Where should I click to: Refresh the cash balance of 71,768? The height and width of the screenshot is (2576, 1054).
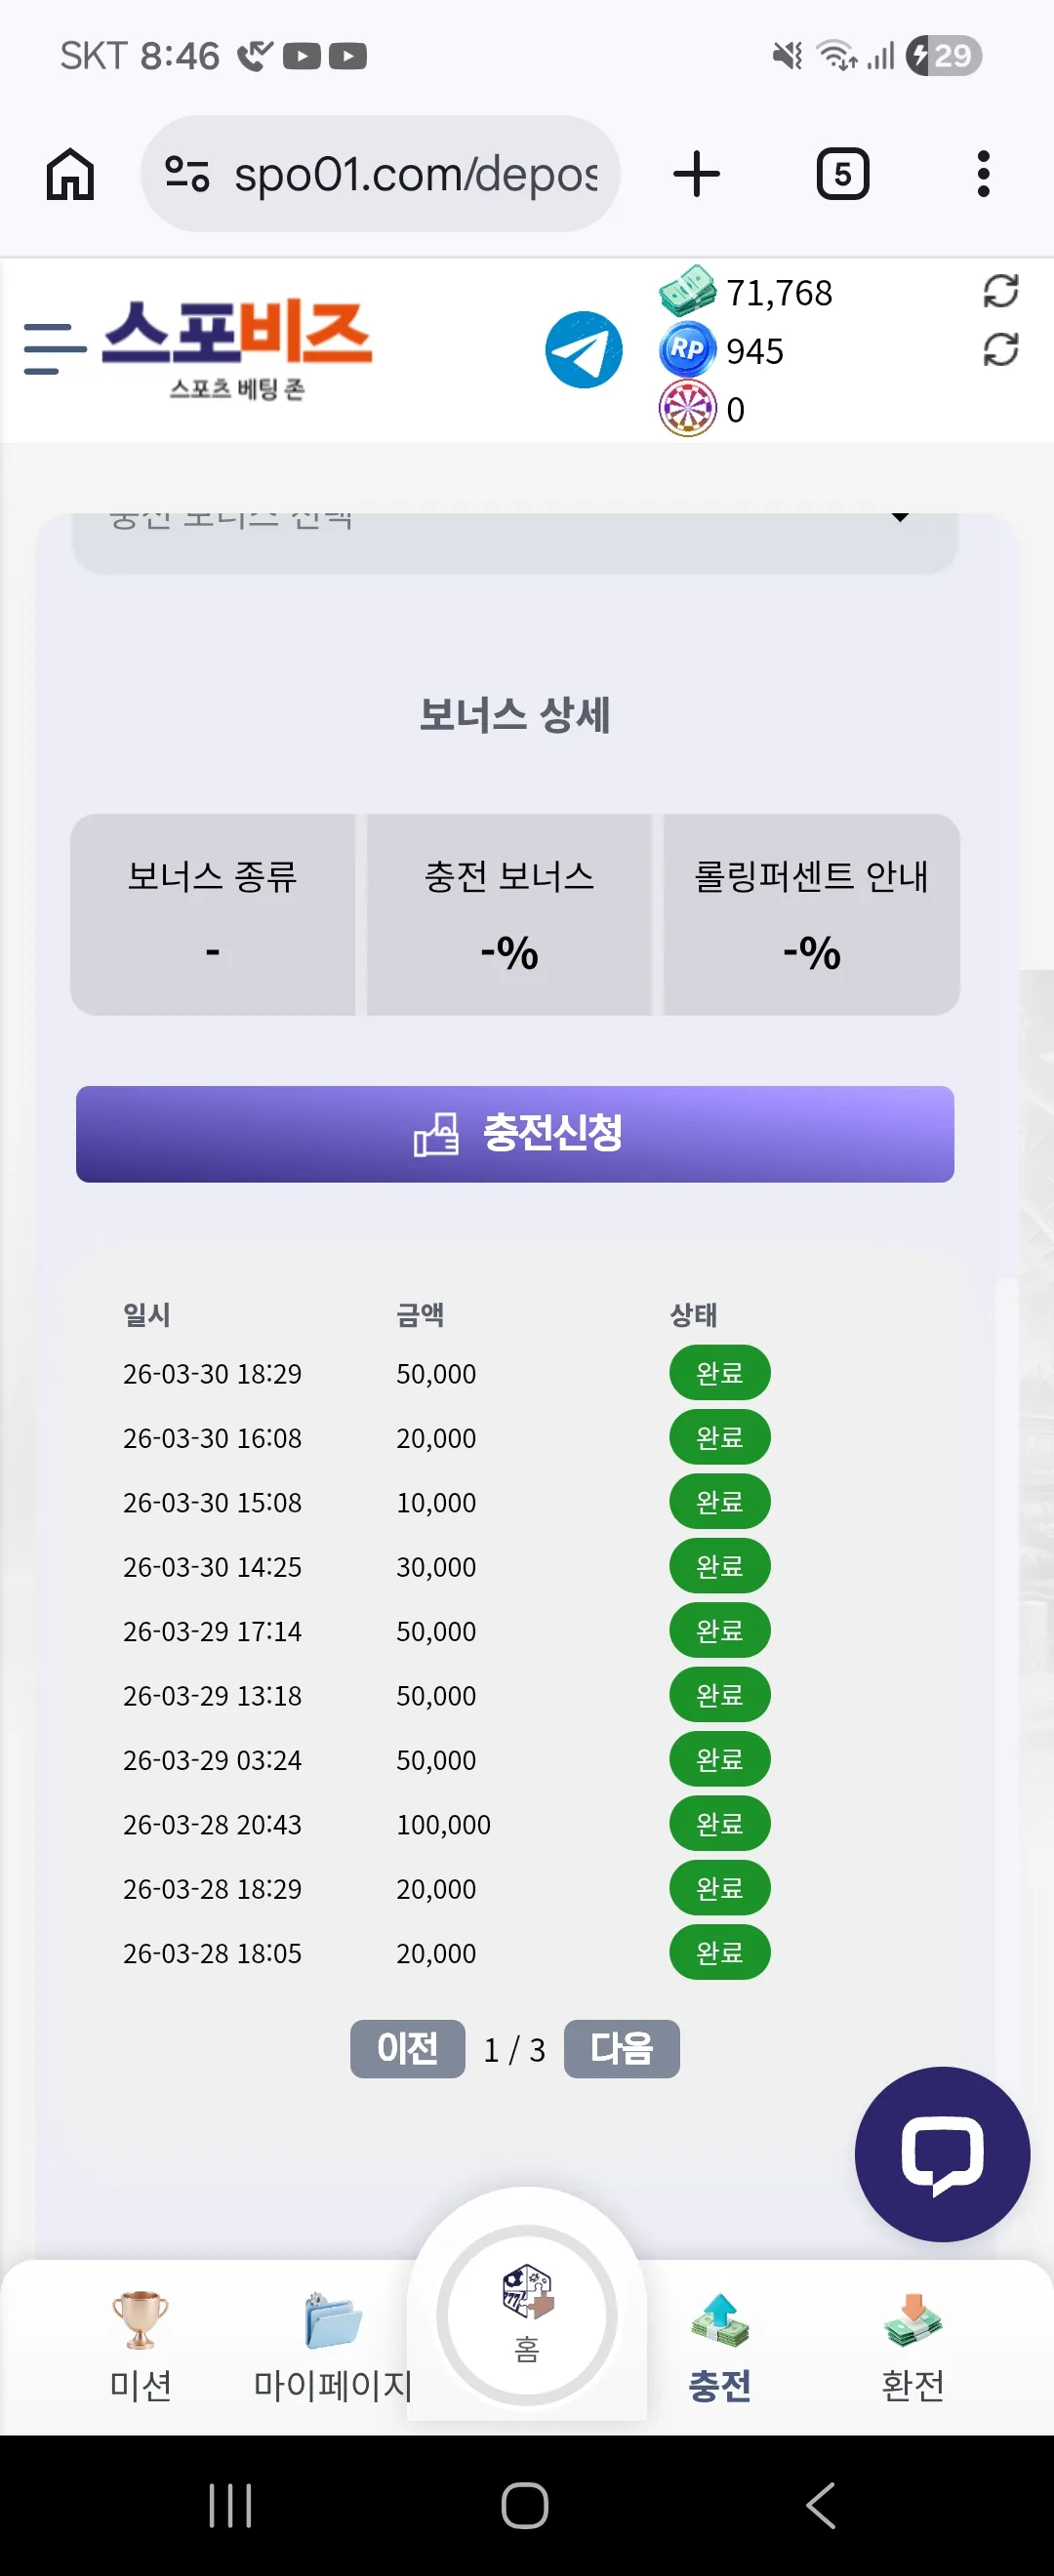(1000, 292)
